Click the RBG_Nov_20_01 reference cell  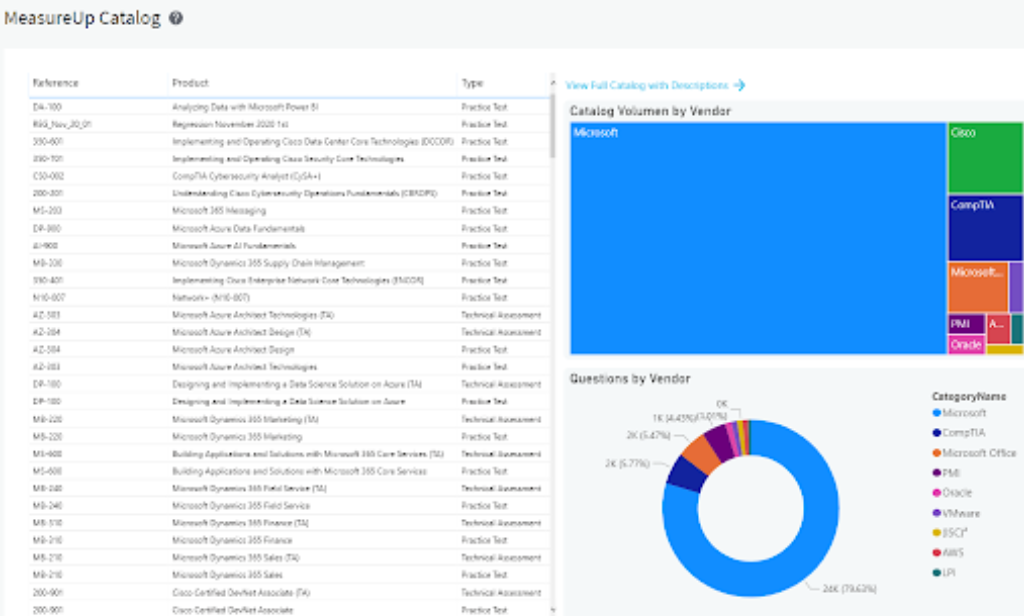(62, 124)
